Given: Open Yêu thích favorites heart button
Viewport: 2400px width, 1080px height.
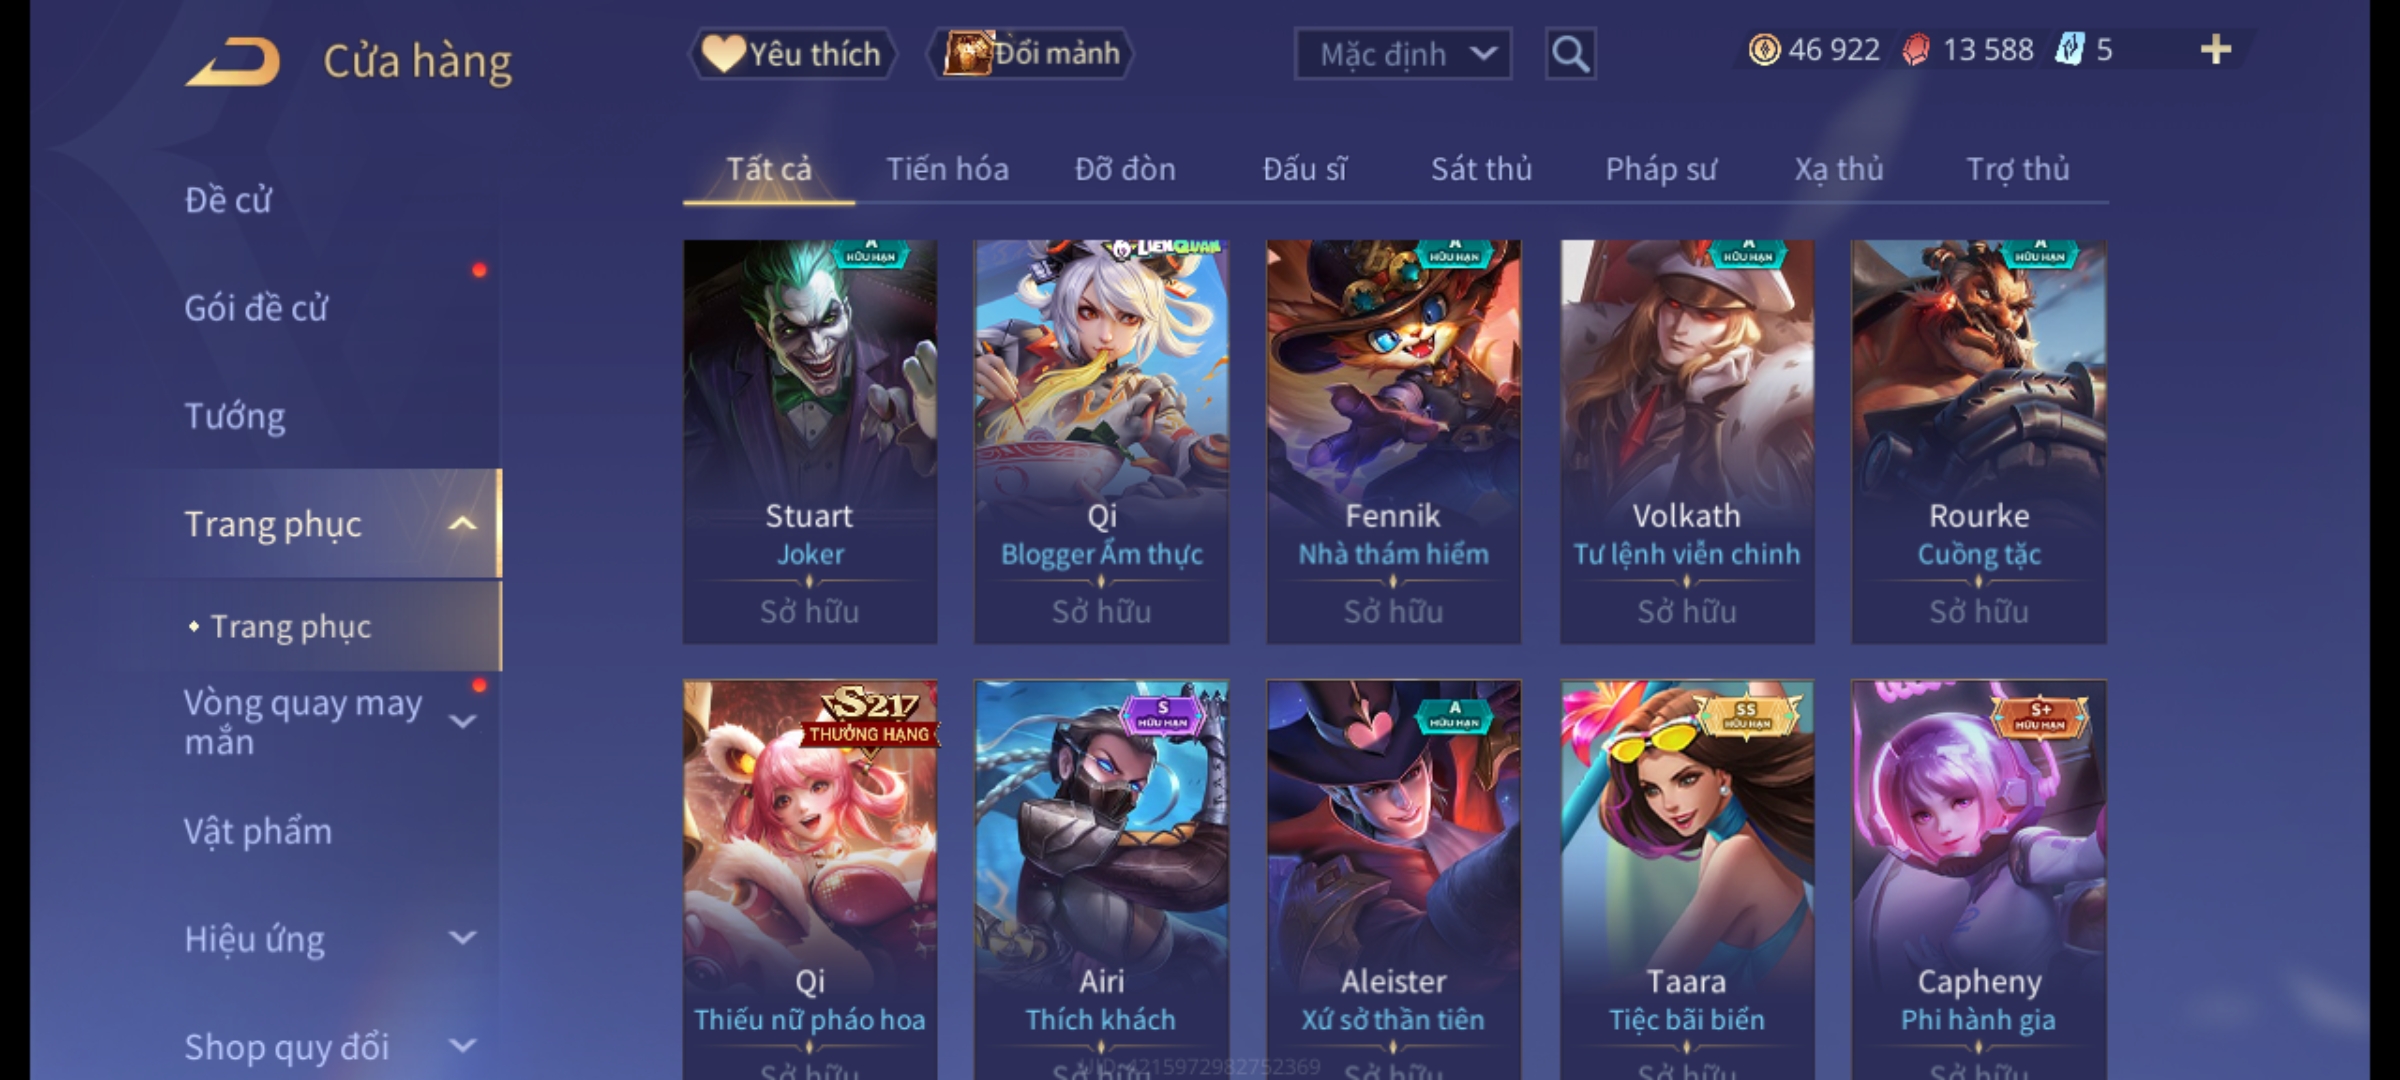Looking at the screenshot, I should (x=792, y=54).
